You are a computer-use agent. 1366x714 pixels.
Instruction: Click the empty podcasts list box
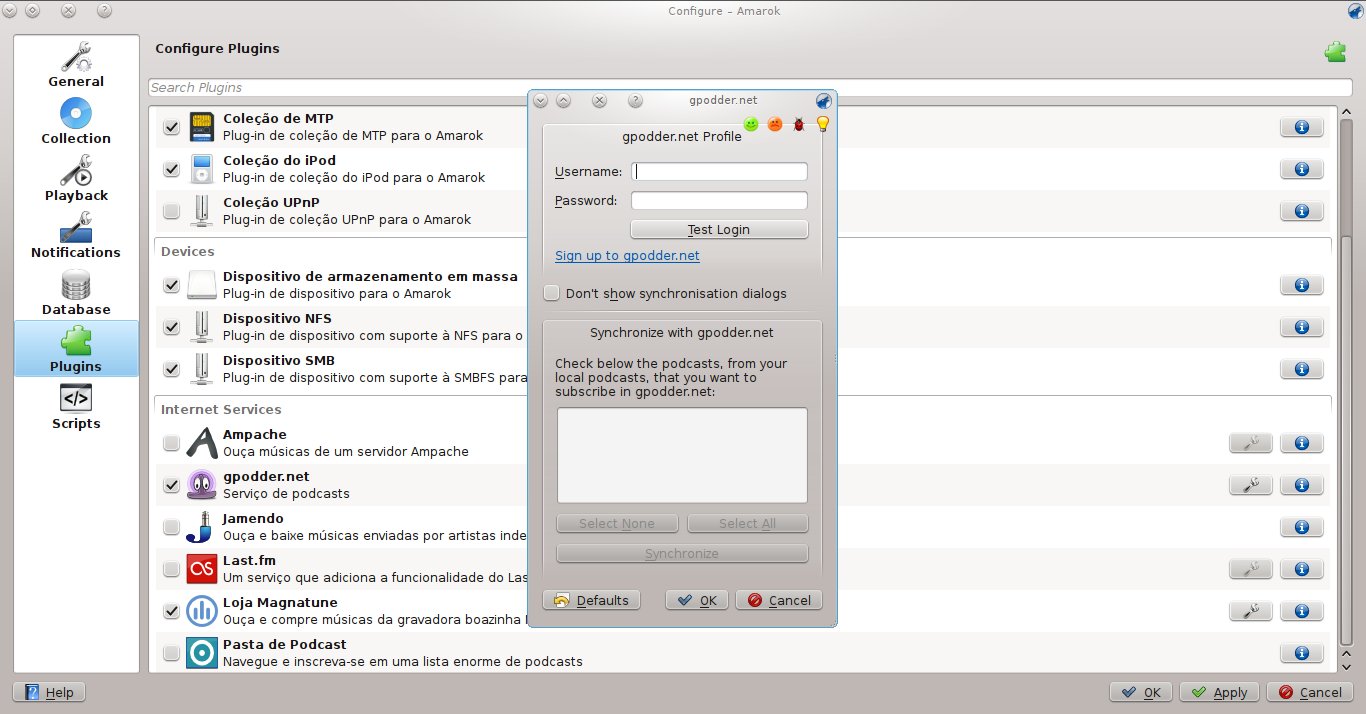coord(682,455)
